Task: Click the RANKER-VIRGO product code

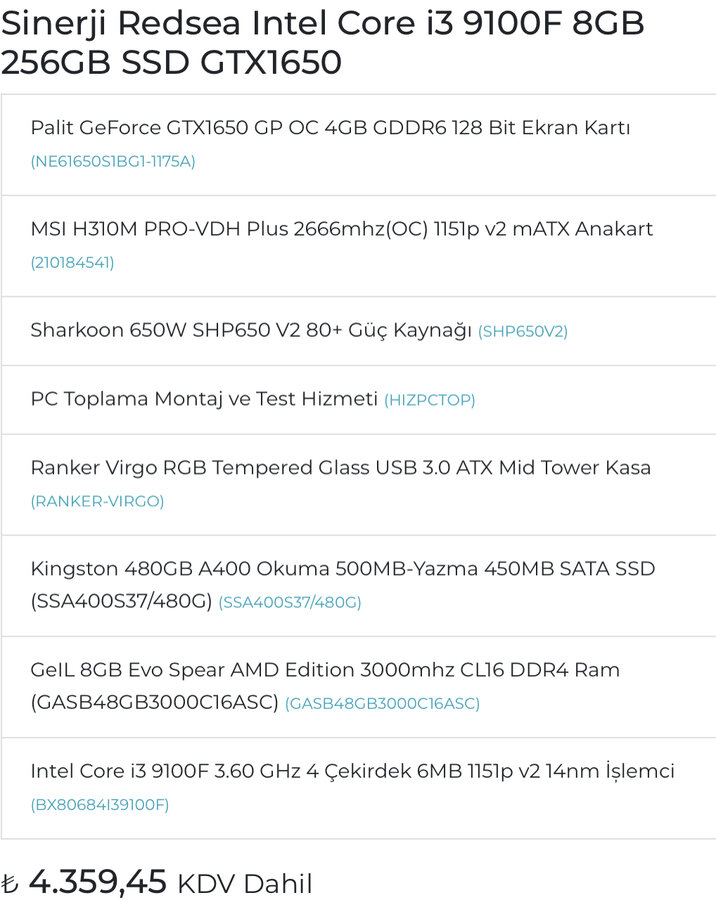Action: click(97, 501)
